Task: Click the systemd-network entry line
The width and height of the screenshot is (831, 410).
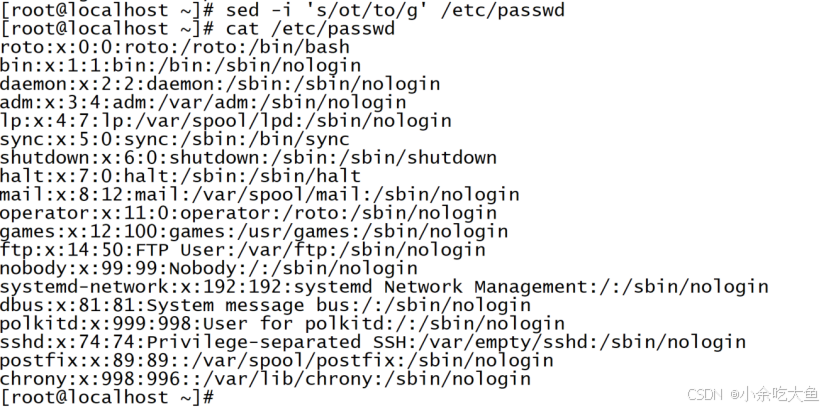Action: [384, 286]
